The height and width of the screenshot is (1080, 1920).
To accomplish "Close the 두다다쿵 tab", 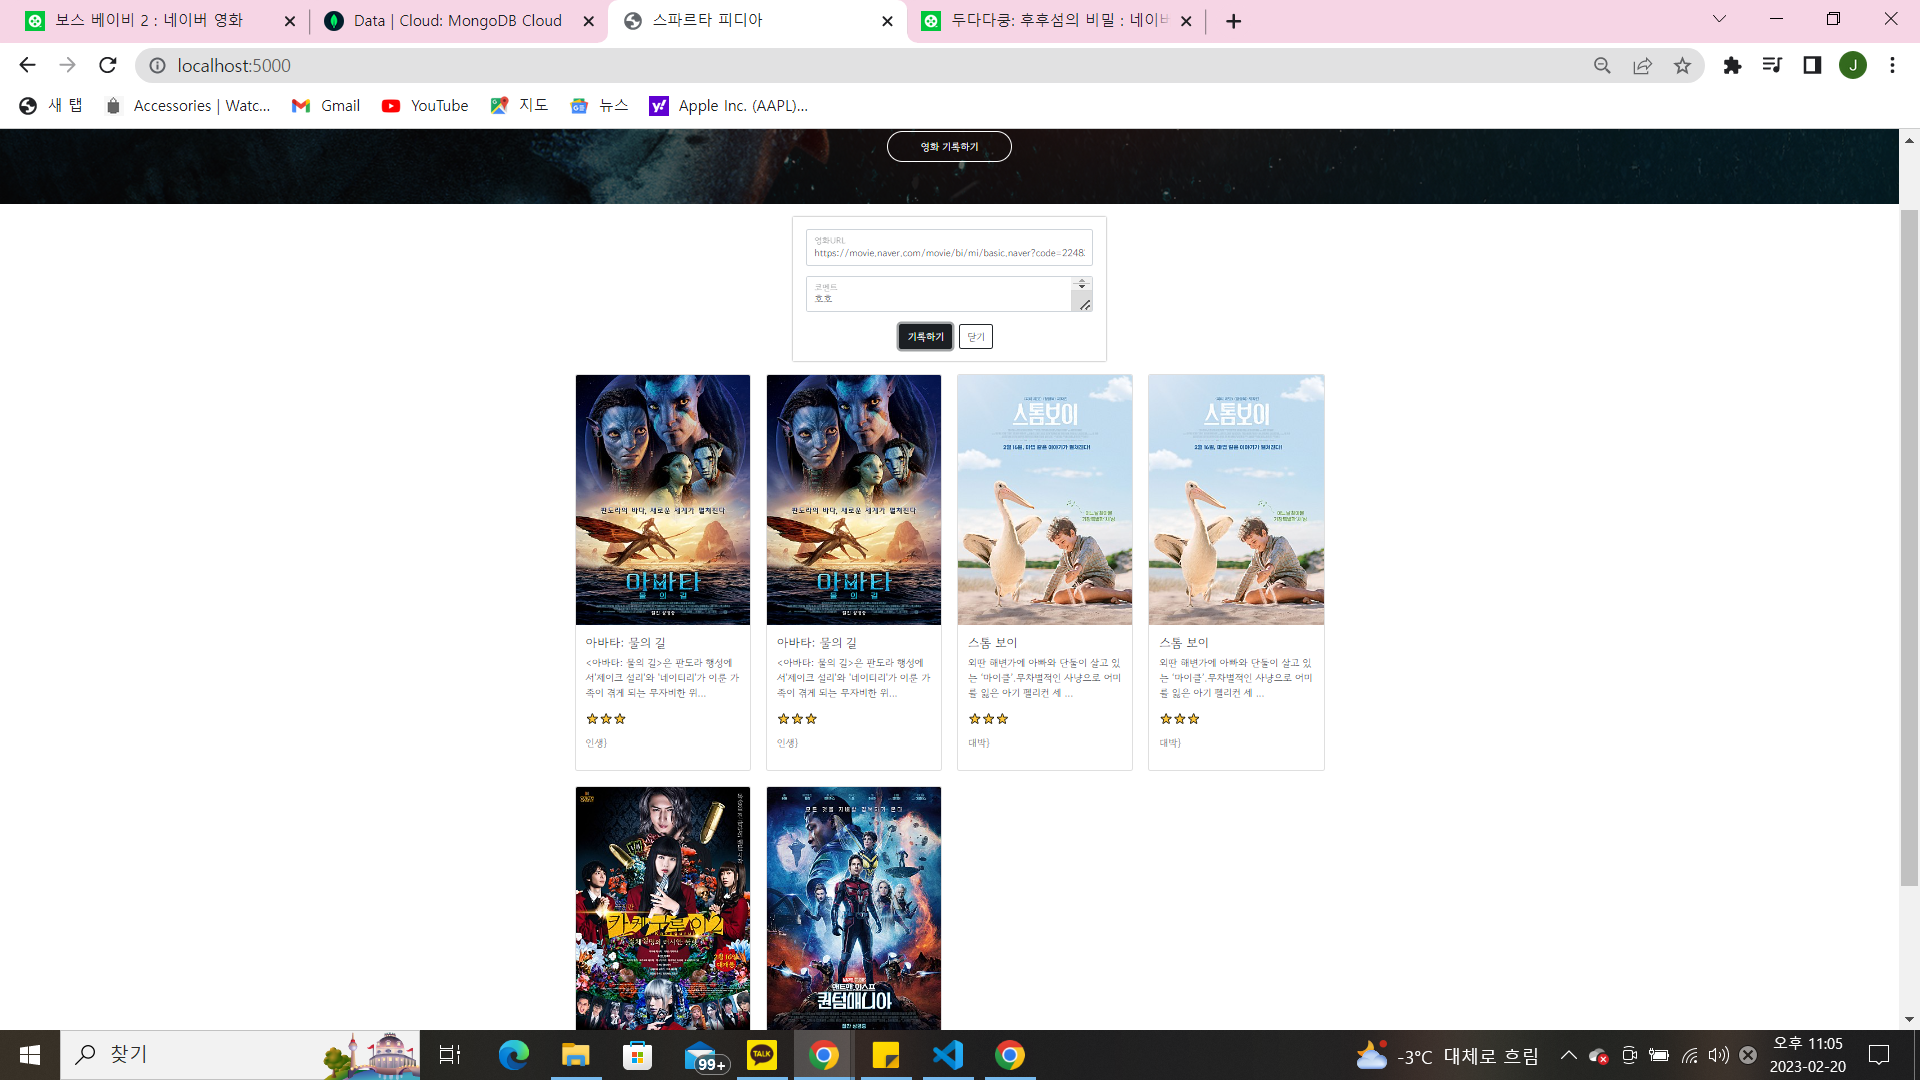I will [1186, 21].
